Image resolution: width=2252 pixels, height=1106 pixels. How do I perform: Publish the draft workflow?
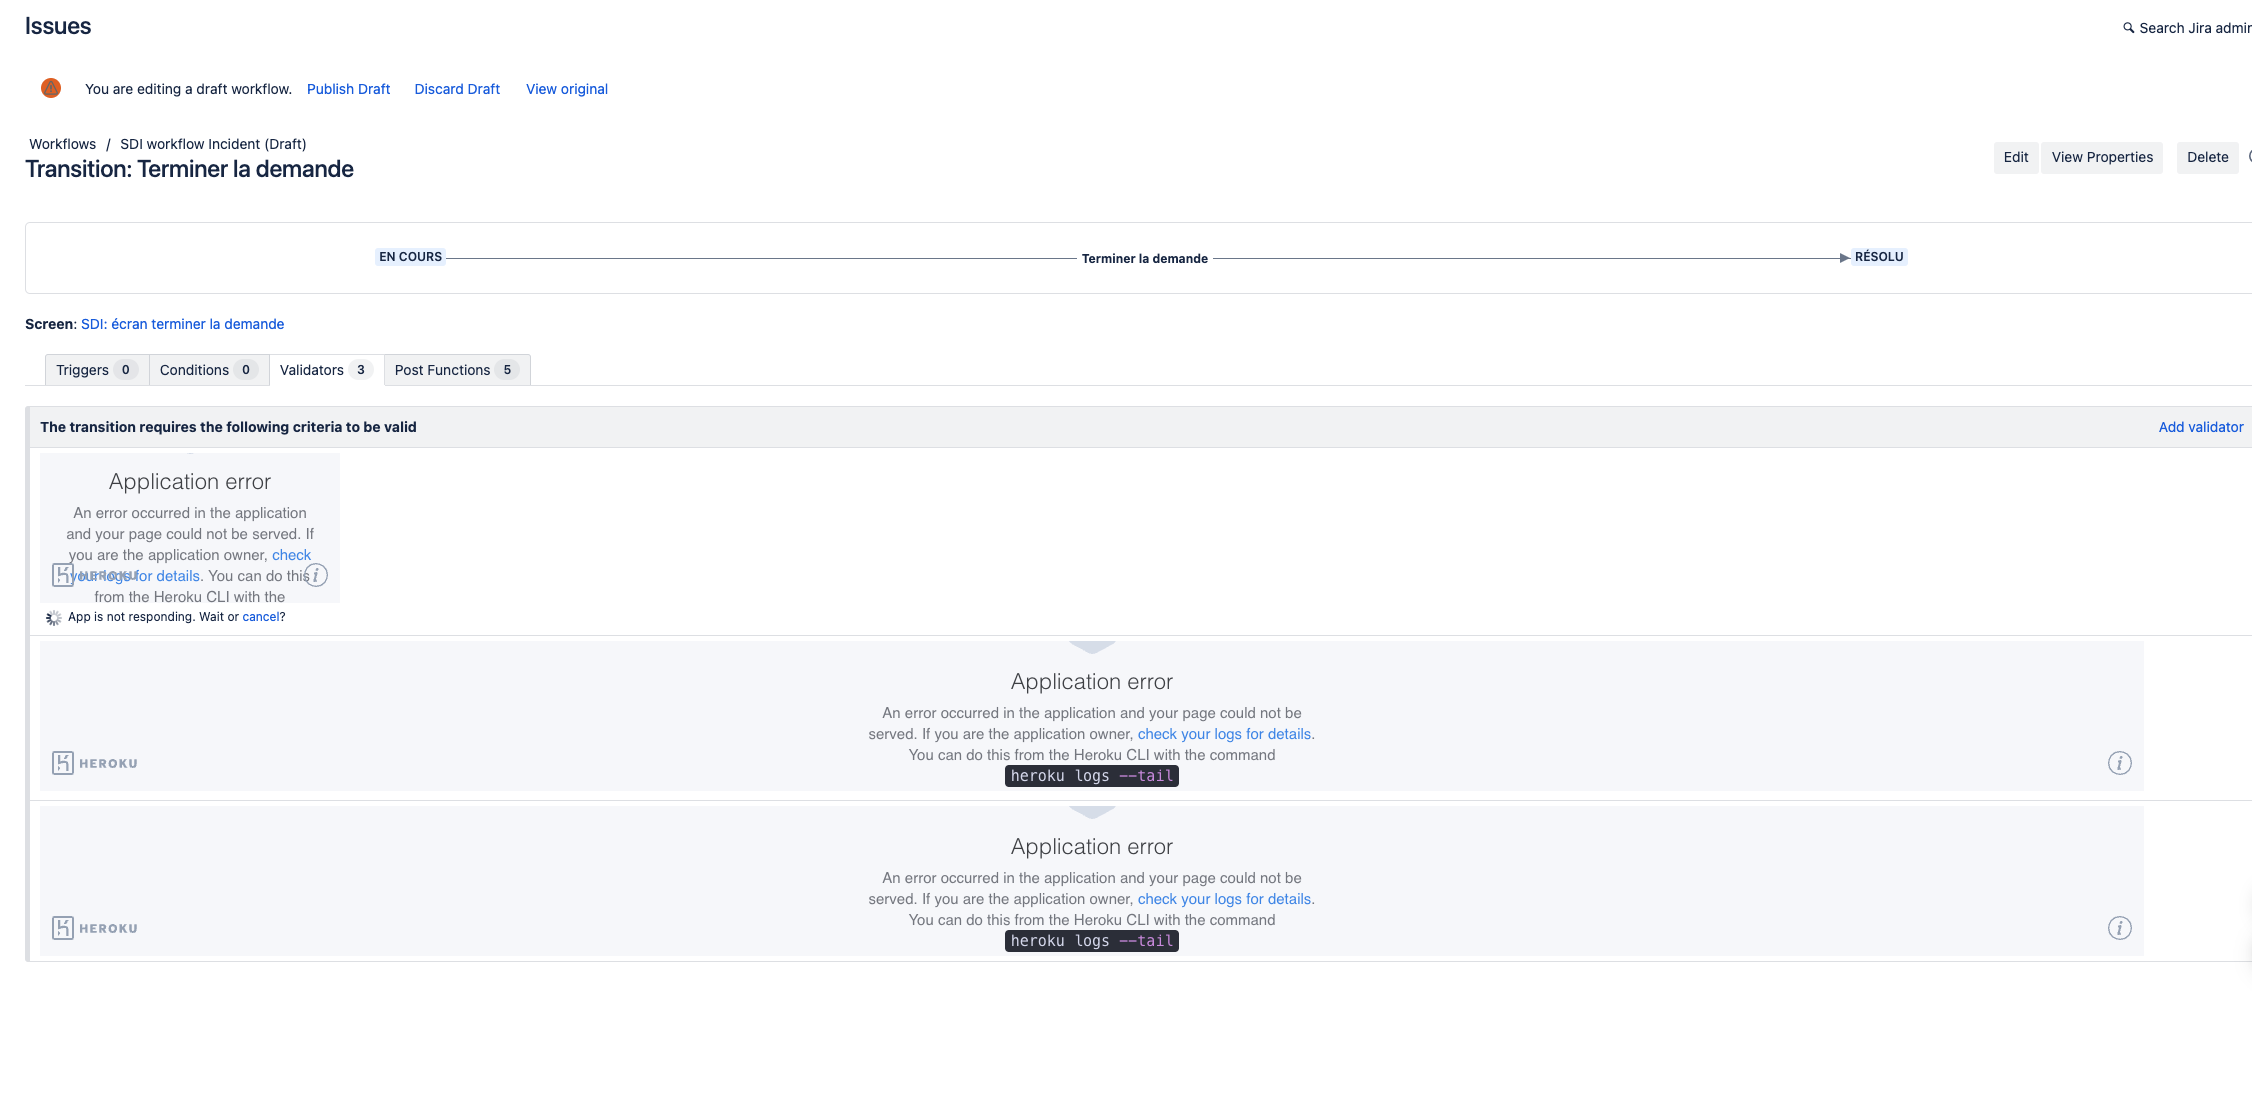pos(348,89)
